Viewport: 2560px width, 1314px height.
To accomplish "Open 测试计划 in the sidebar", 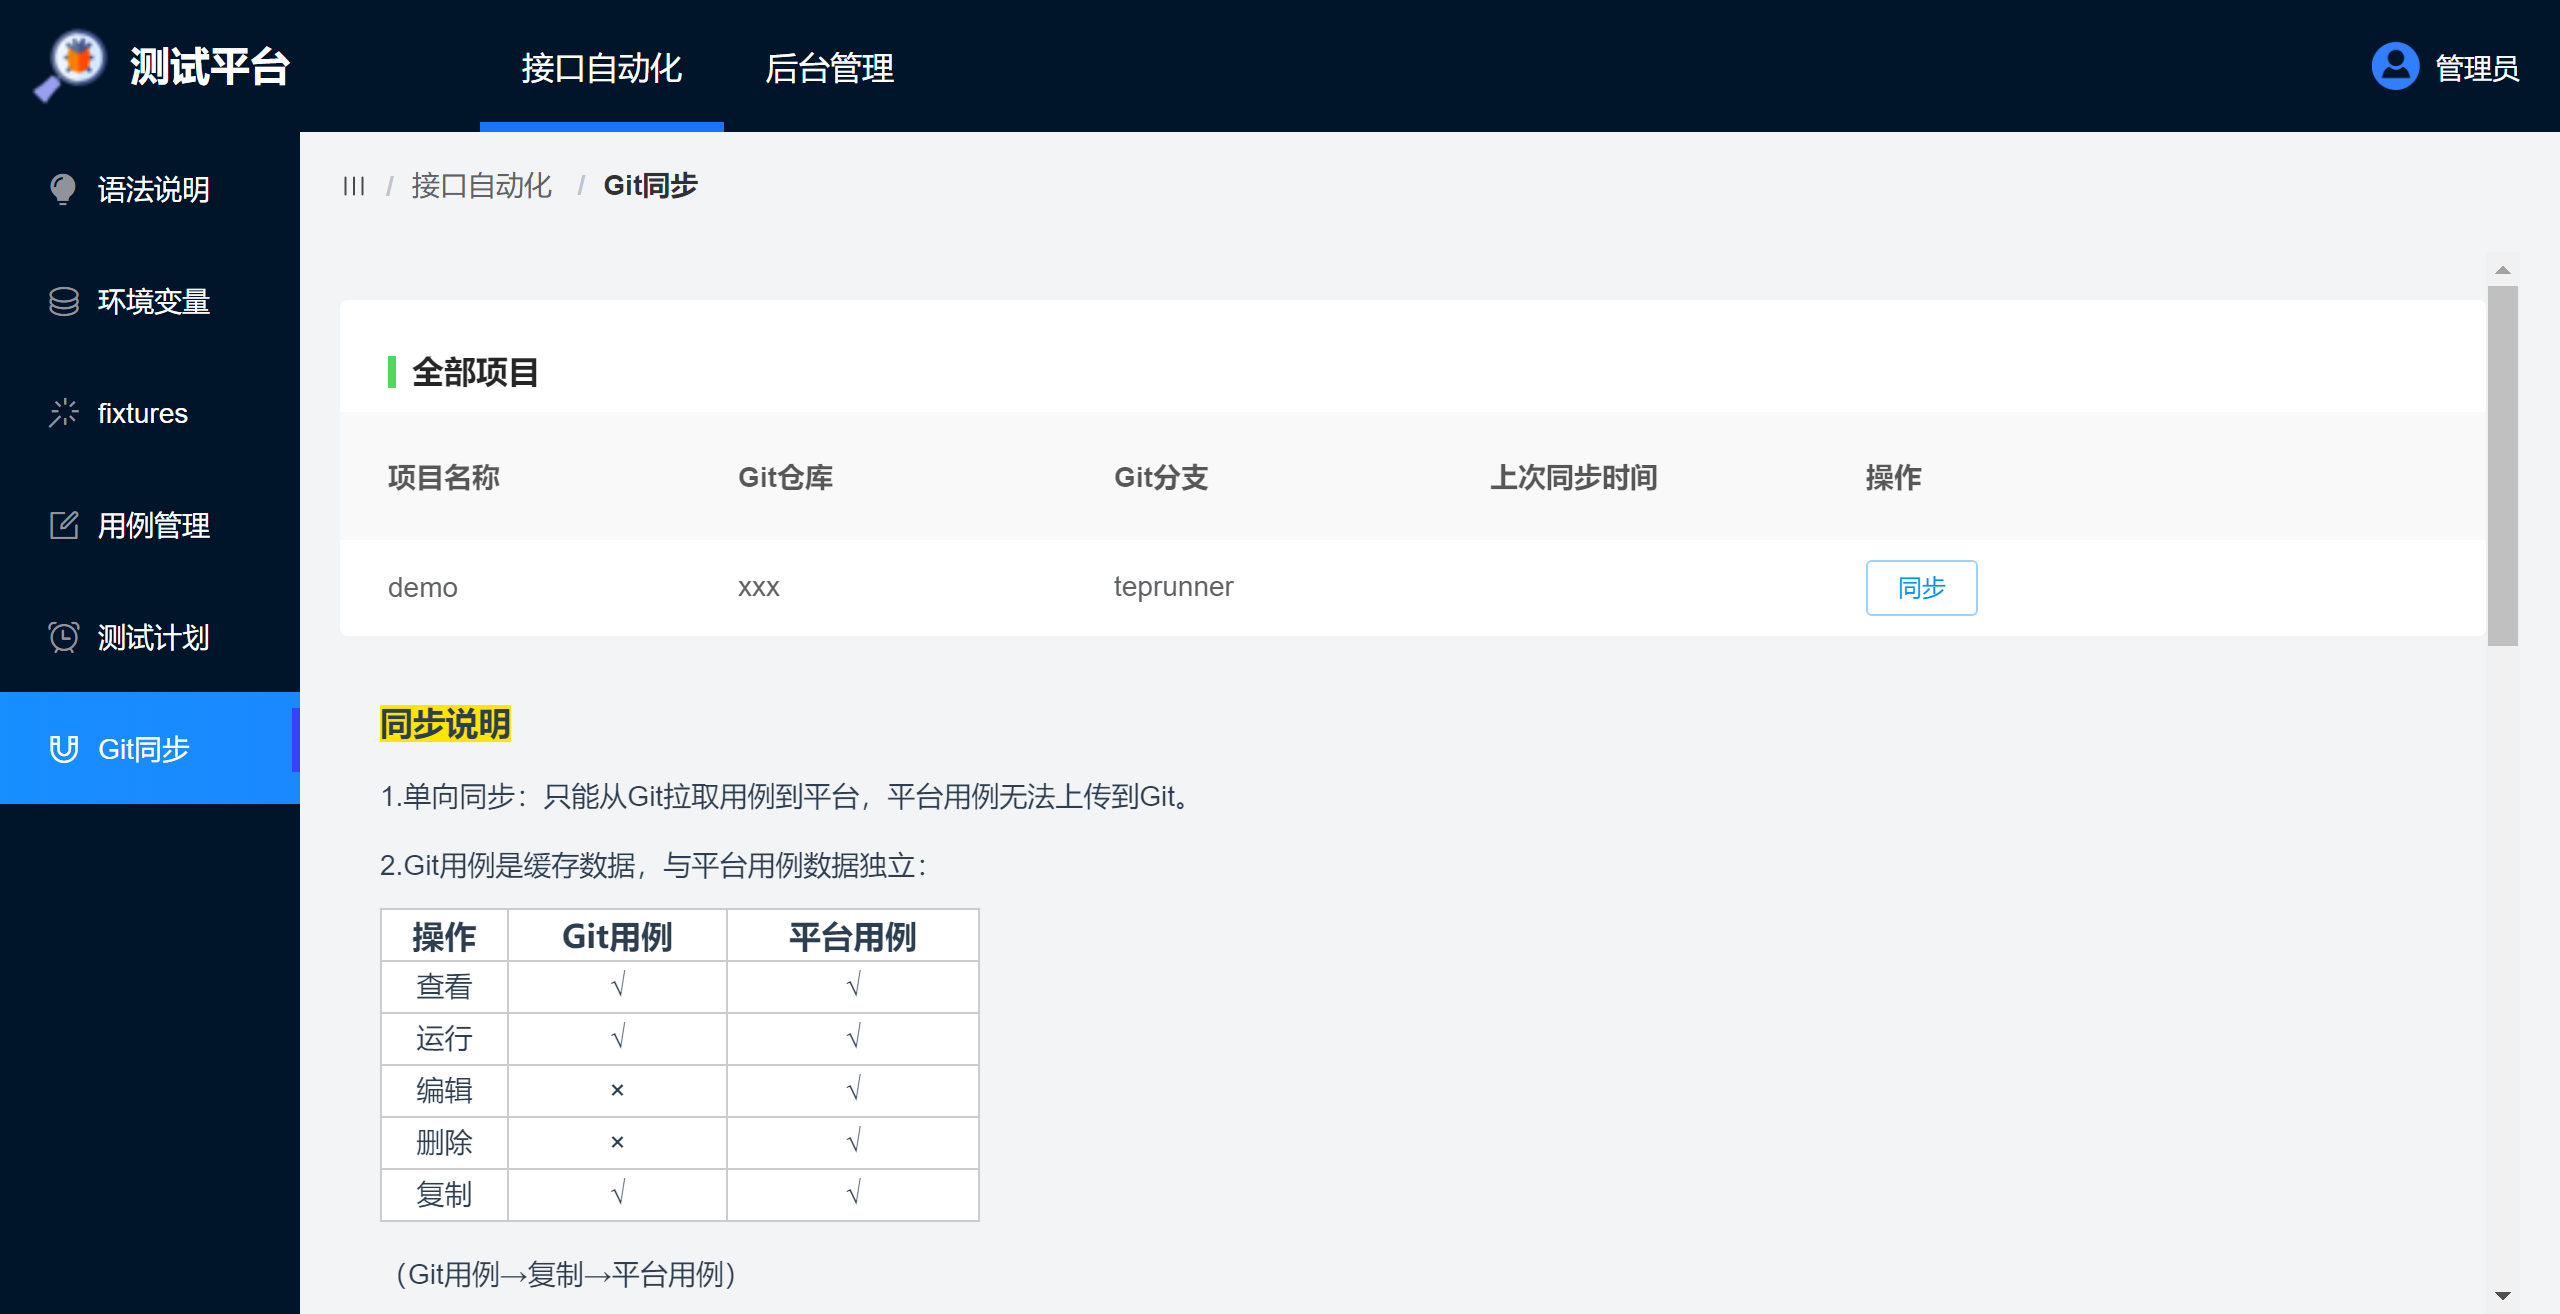I will point(150,637).
